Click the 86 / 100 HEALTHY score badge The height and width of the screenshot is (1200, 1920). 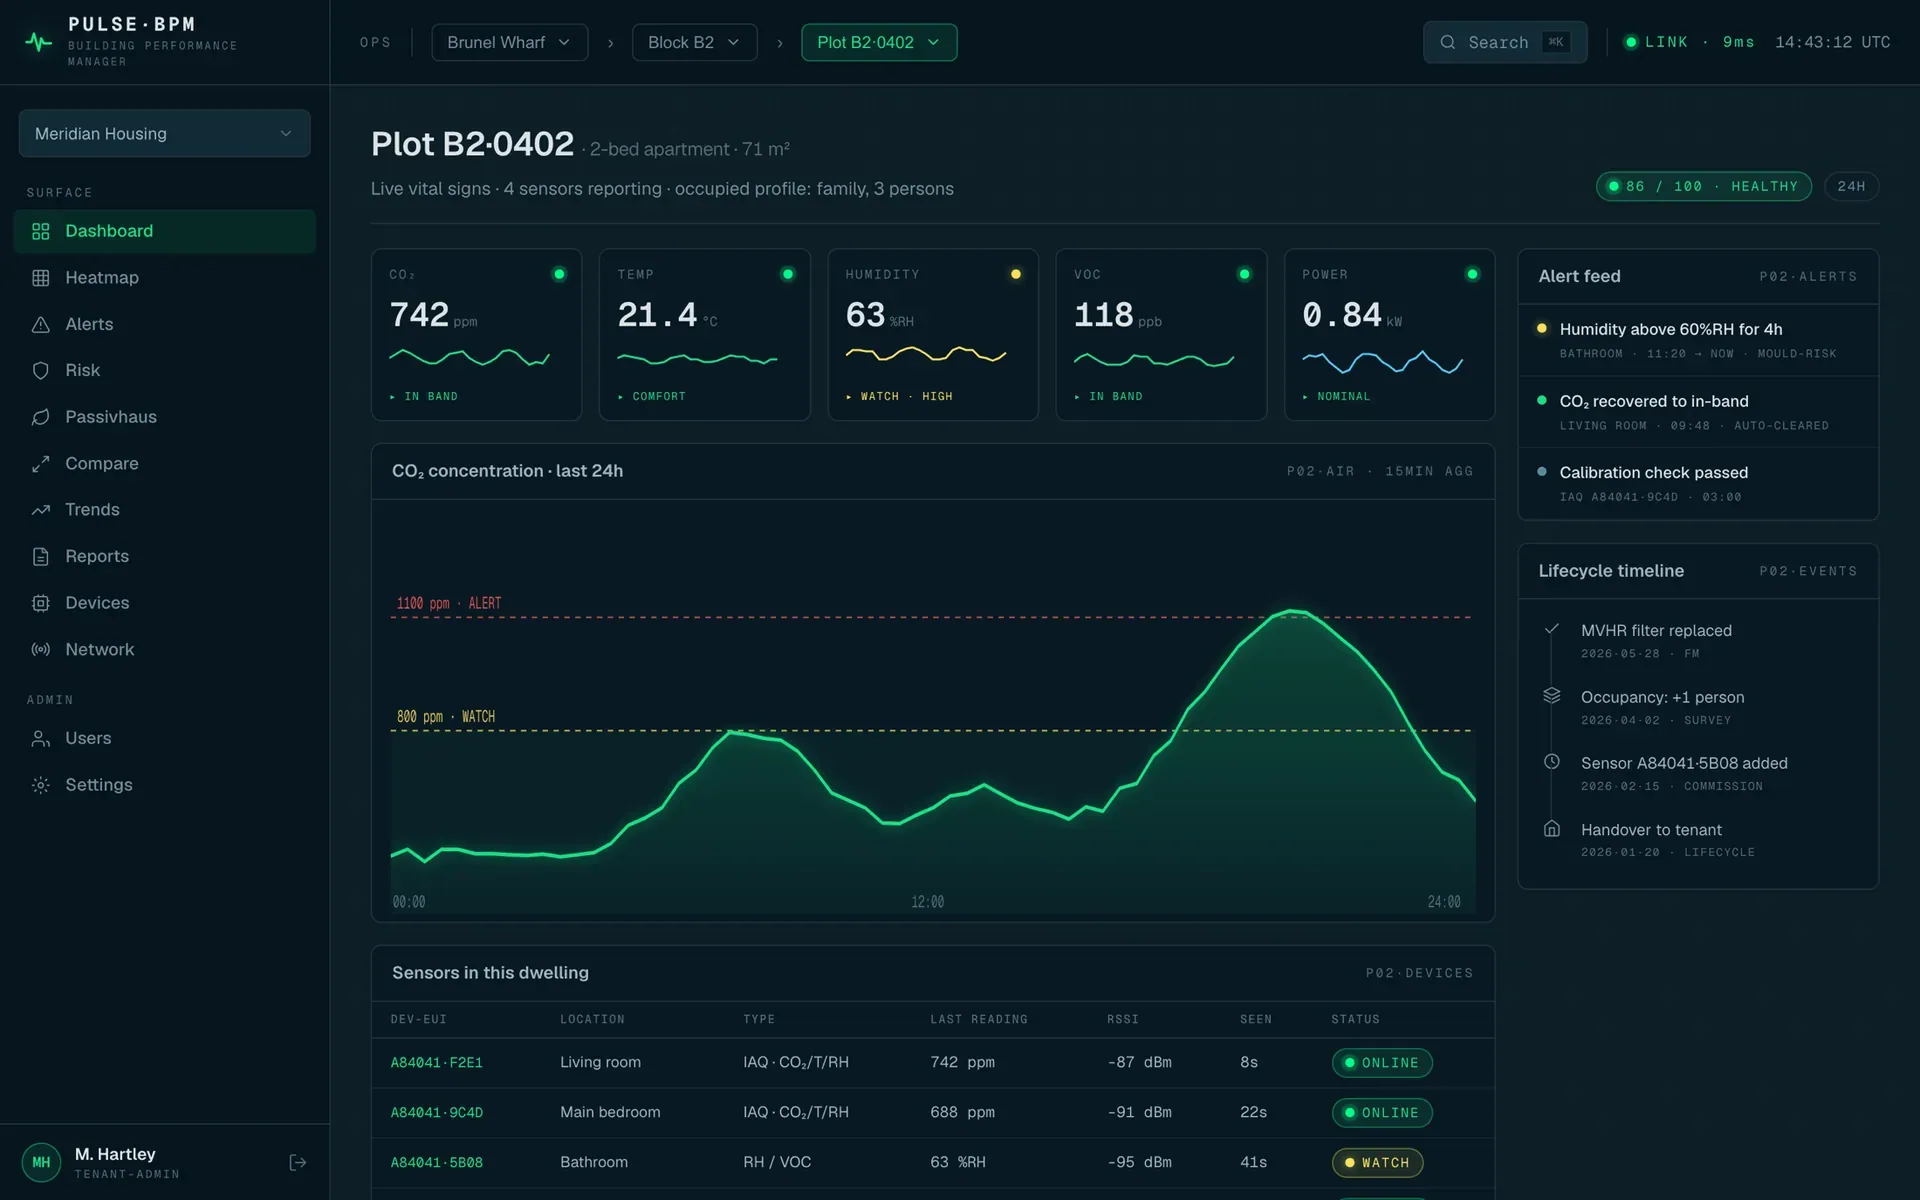click(1703, 186)
